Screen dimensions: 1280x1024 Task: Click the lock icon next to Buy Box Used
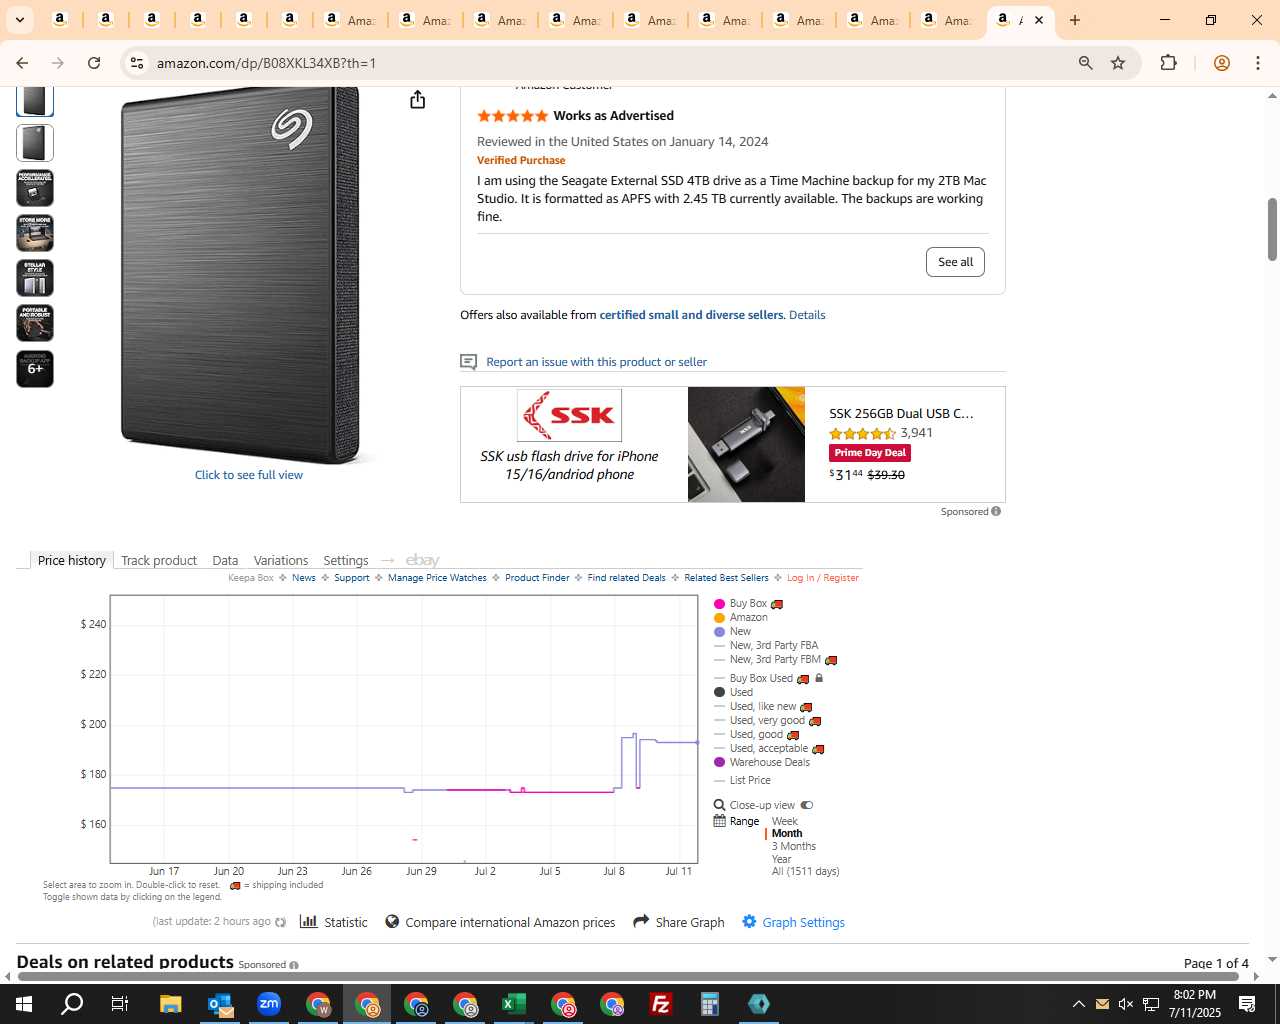(819, 678)
